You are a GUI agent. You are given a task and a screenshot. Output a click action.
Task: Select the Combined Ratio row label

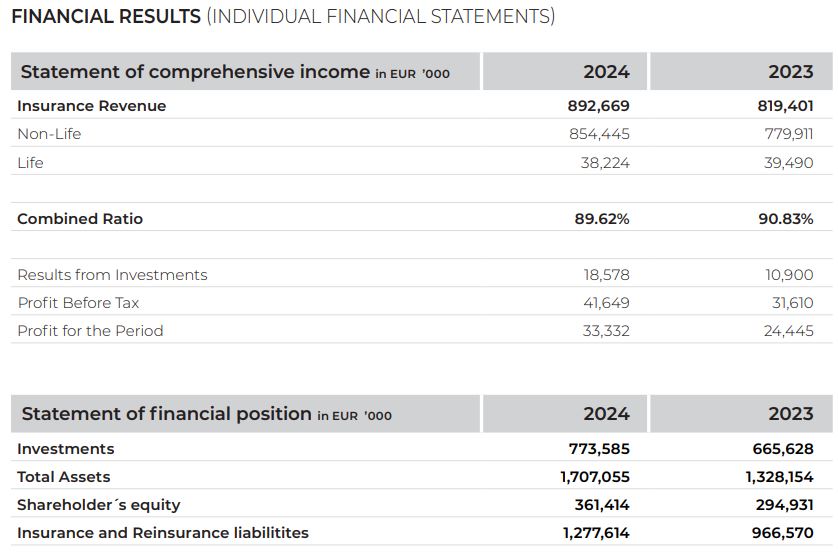click(80, 219)
